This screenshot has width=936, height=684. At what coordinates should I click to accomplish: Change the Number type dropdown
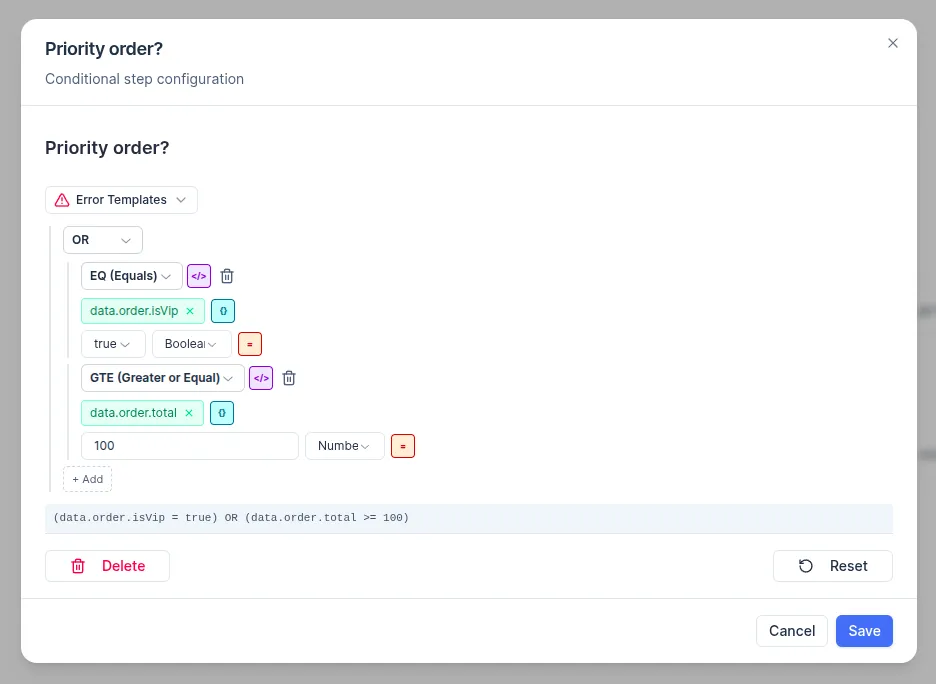(344, 446)
